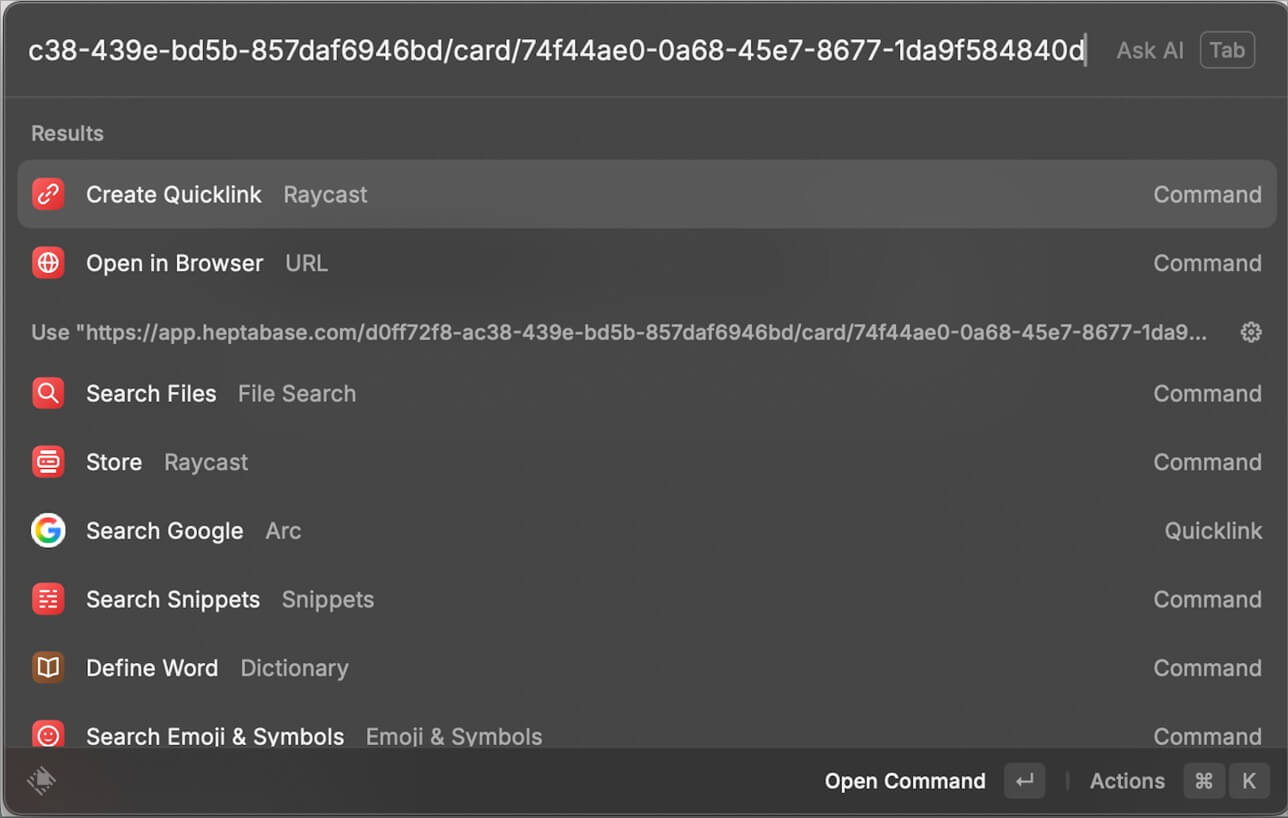Open the gear settings next to the heptabase URL

[x=1251, y=332]
